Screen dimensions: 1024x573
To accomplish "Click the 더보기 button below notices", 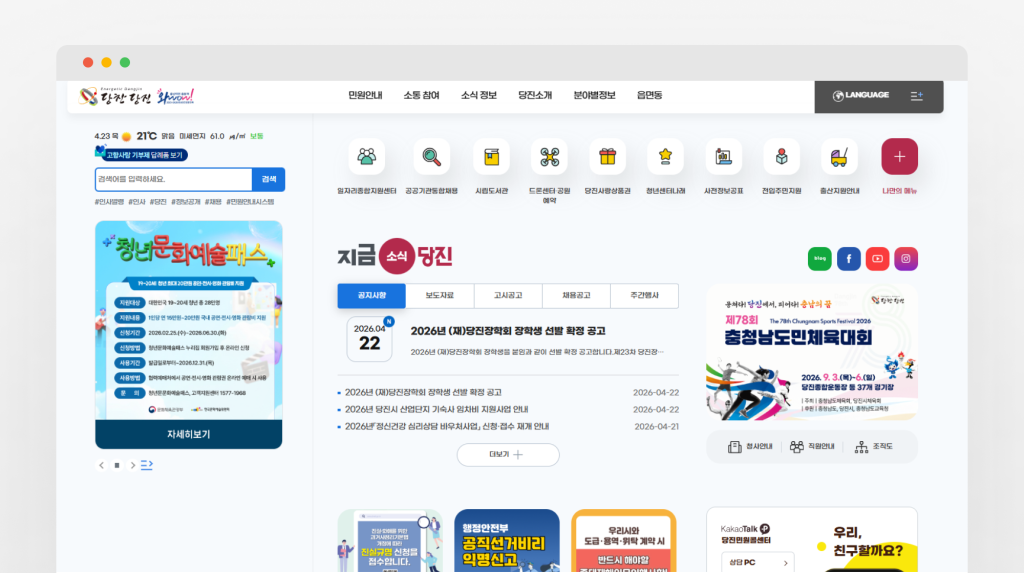I will (508, 454).
